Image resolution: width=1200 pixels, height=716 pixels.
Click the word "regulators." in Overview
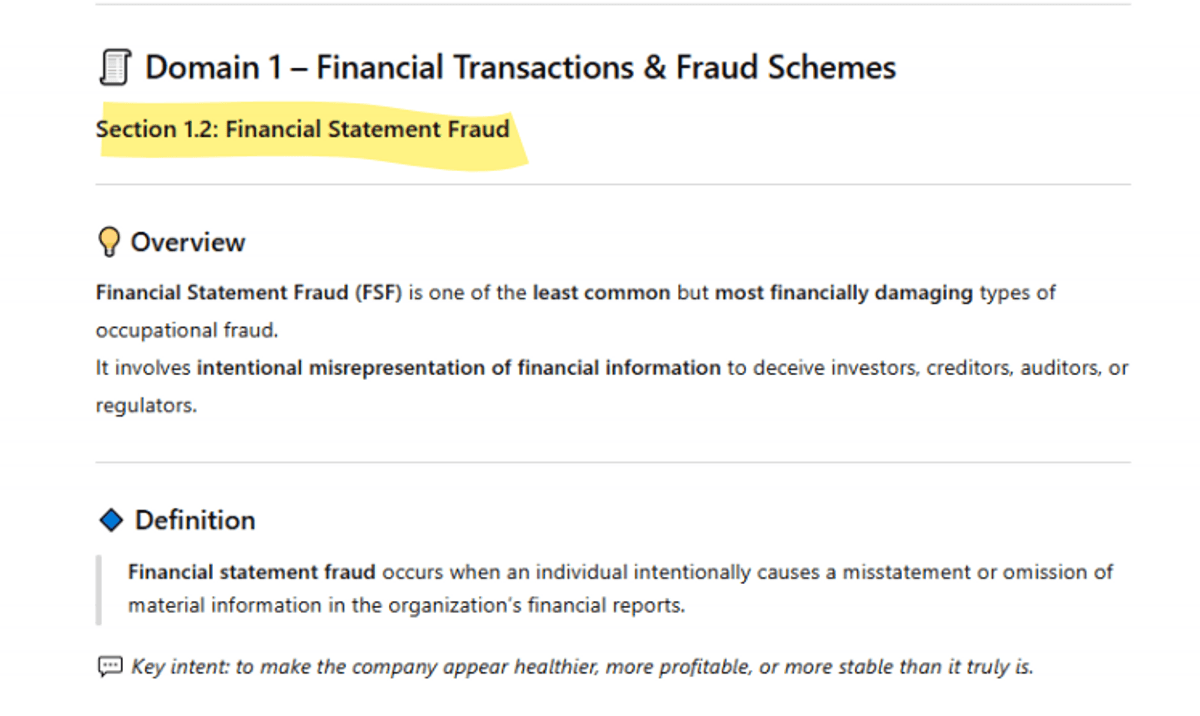pyautogui.click(x=146, y=406)
